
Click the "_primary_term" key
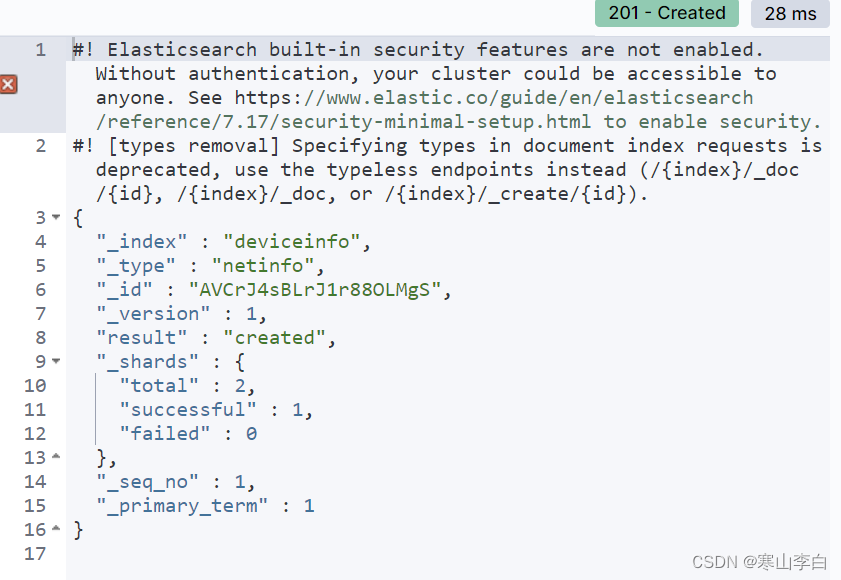(x=182, y=505)
